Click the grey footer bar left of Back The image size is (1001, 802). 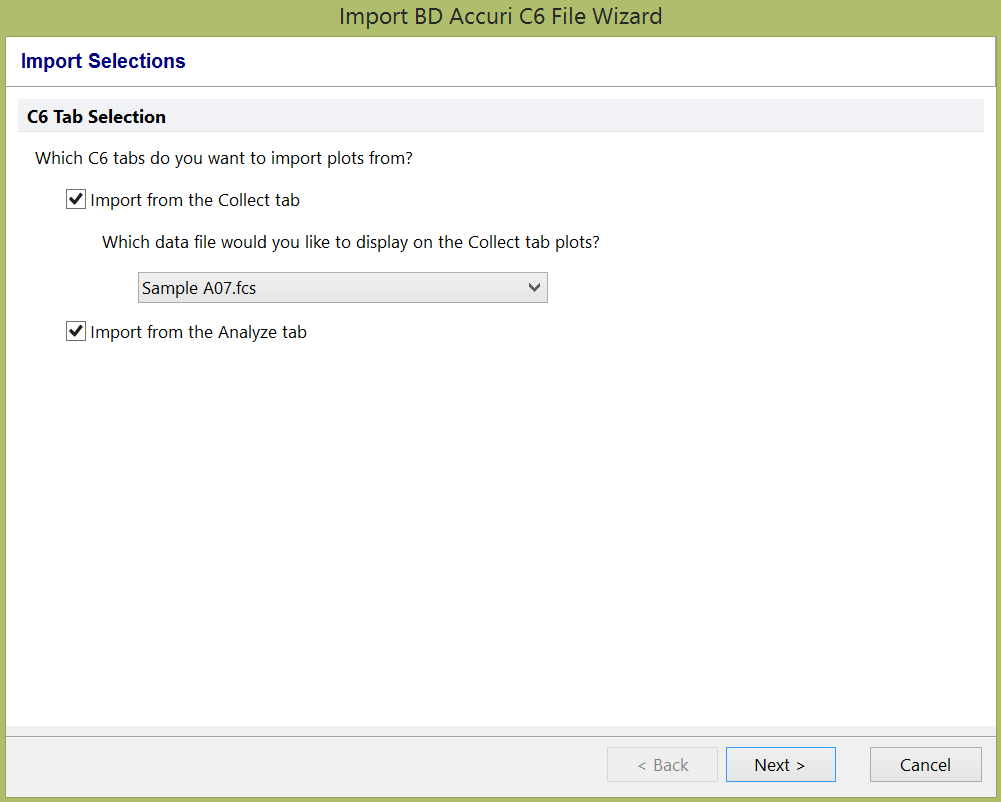click(300, 765)
